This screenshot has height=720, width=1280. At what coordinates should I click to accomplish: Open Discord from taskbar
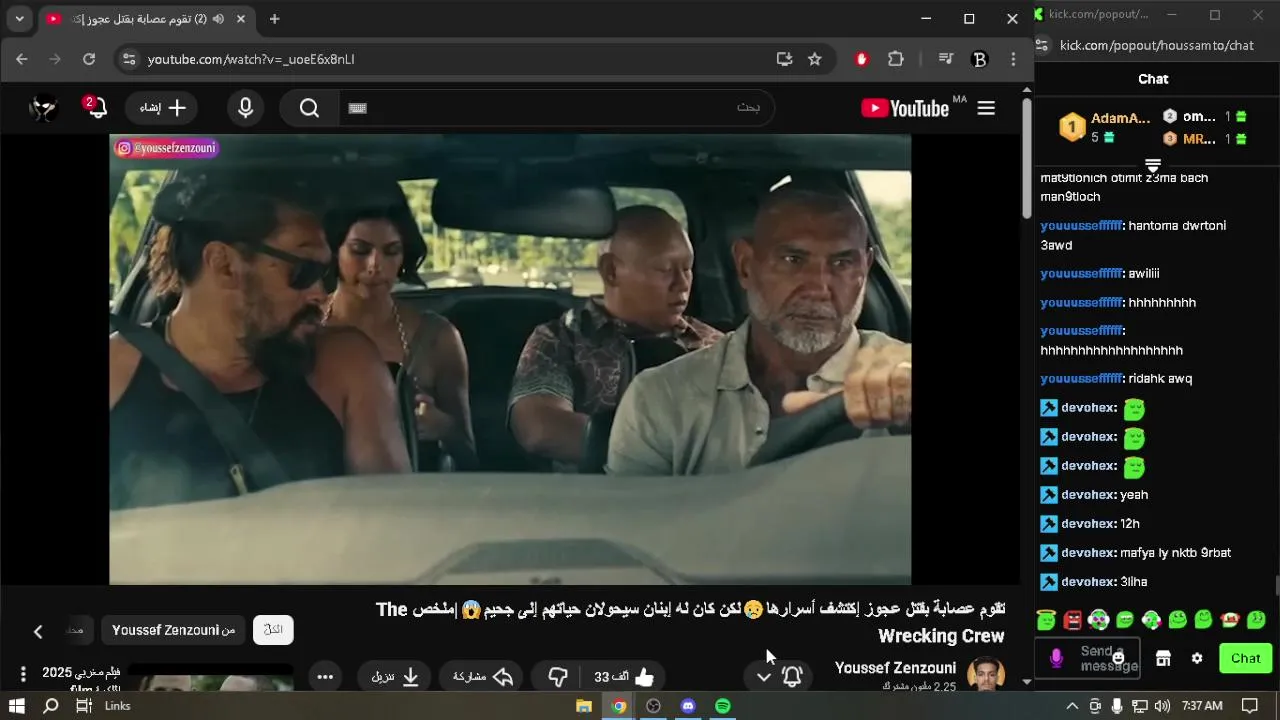pos(688,706)
